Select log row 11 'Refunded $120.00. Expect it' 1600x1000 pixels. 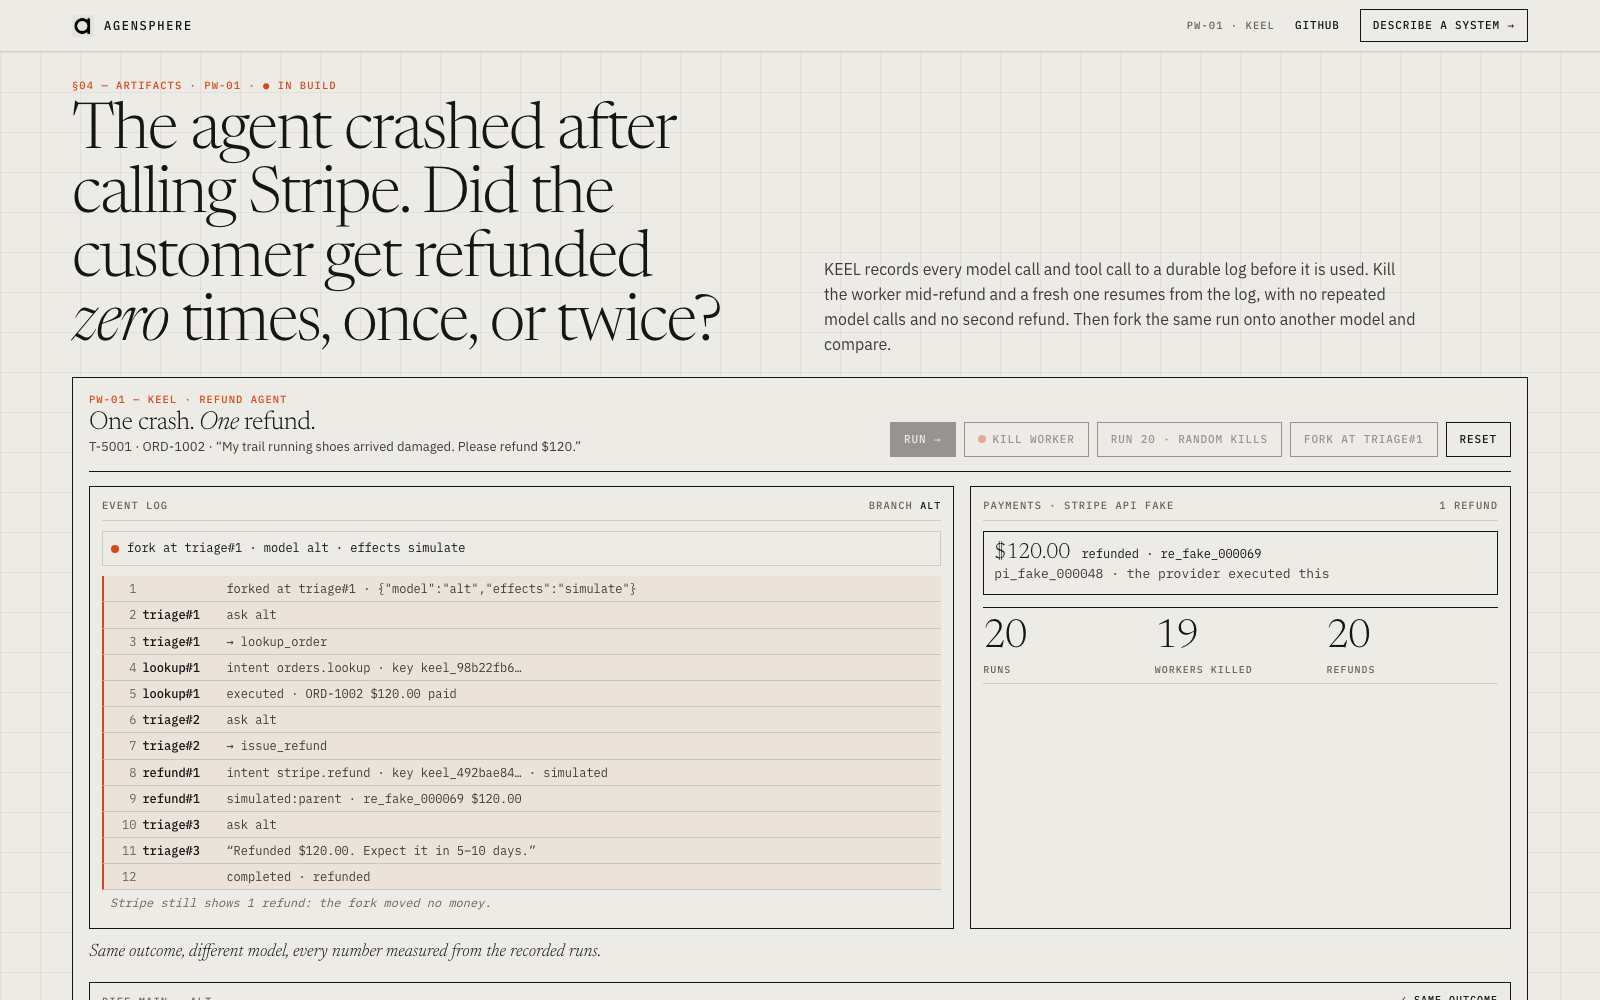[521, 851]
